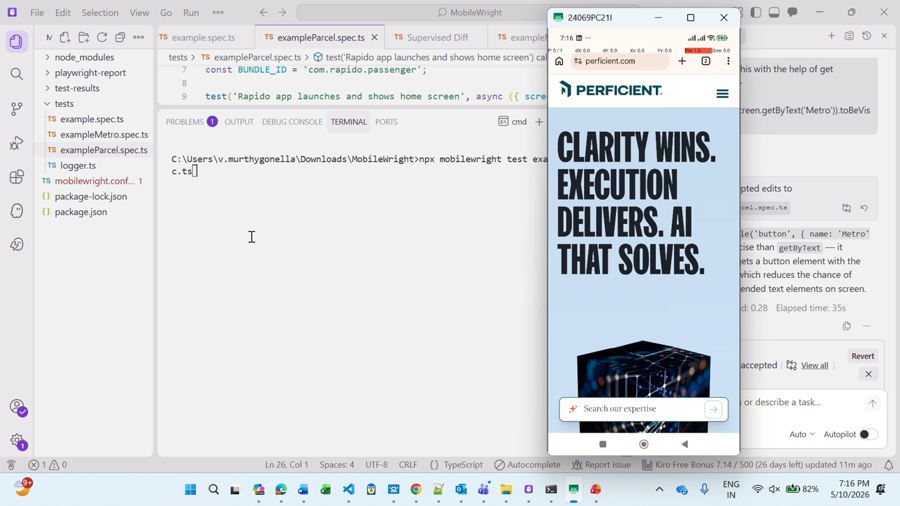Click the Search our expertise field

point(643,409)
